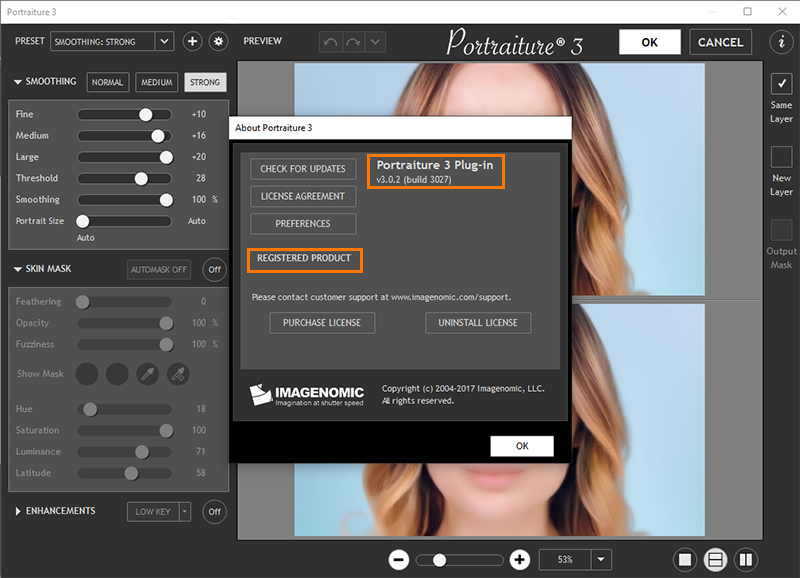Zoom out with the minus icon

click(x=398, y=560)
